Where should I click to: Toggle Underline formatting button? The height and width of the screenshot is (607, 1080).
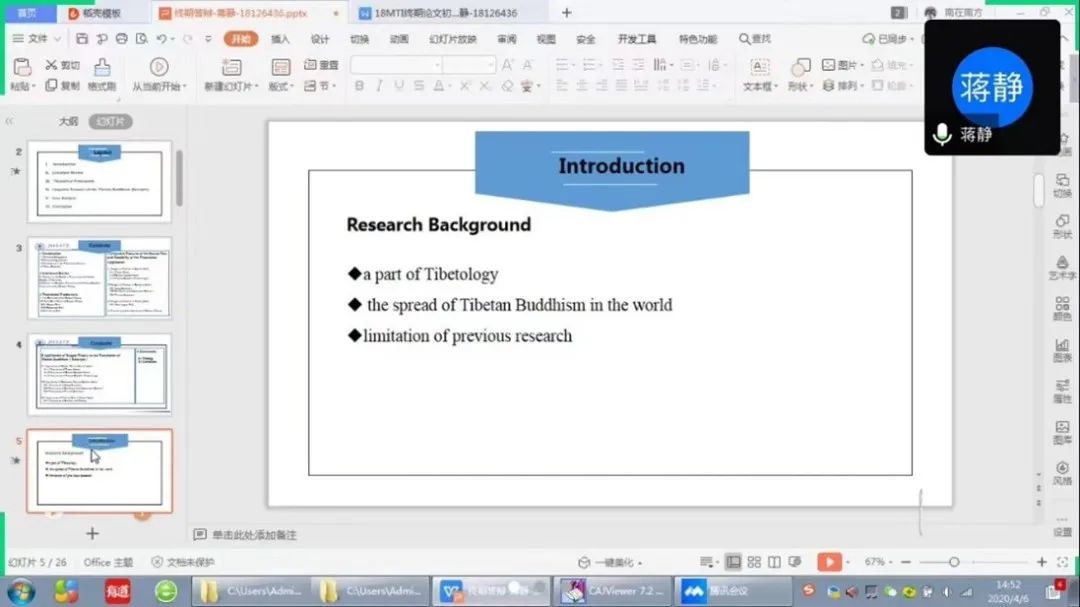coord(399,86)
